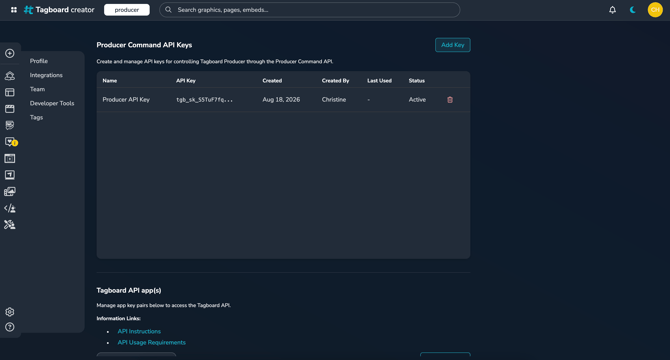The width and height of the screenshot is (670, 360).
Task: Toggle dark mode moon icon
Action: click(x=633, y=9)
